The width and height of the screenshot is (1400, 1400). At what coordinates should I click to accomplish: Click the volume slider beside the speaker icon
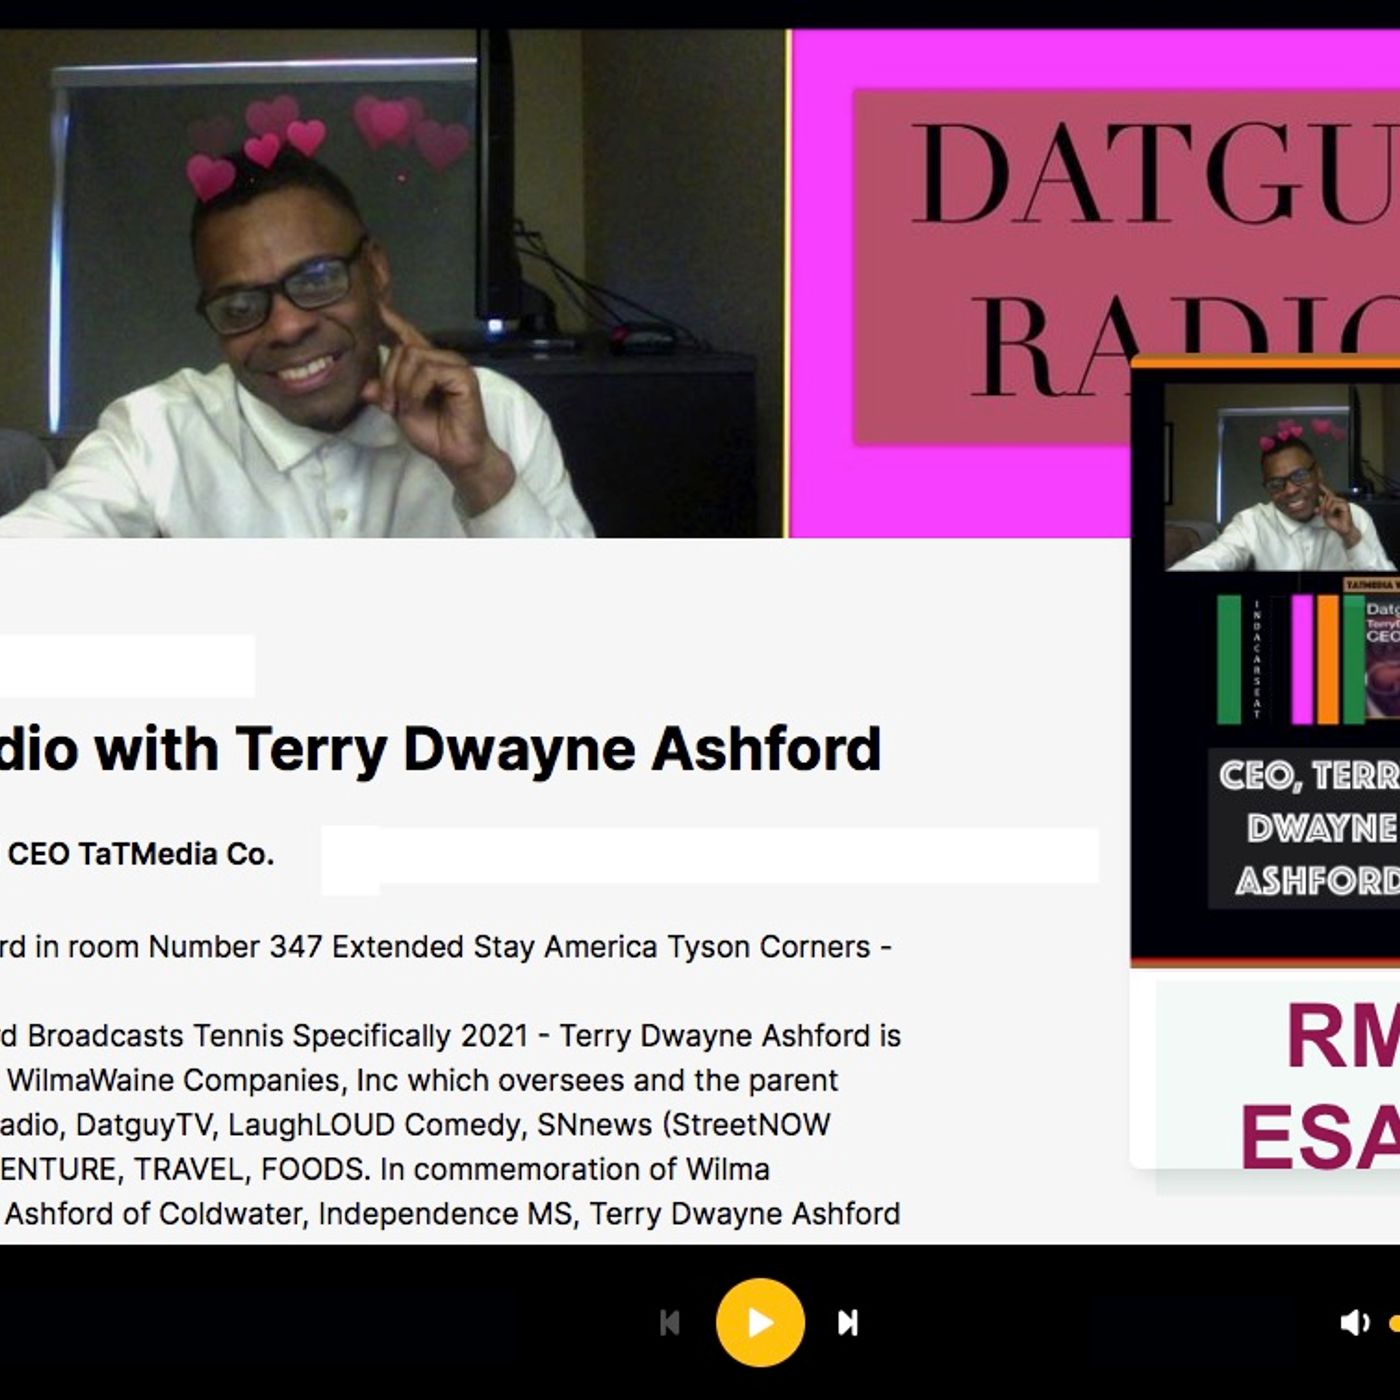point(1394,1323)
